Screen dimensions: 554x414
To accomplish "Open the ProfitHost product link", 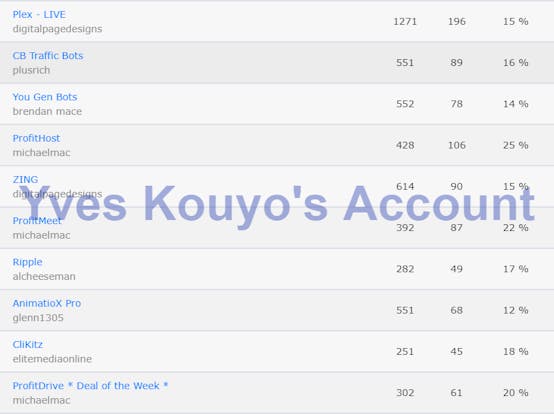I will point(36,138).
